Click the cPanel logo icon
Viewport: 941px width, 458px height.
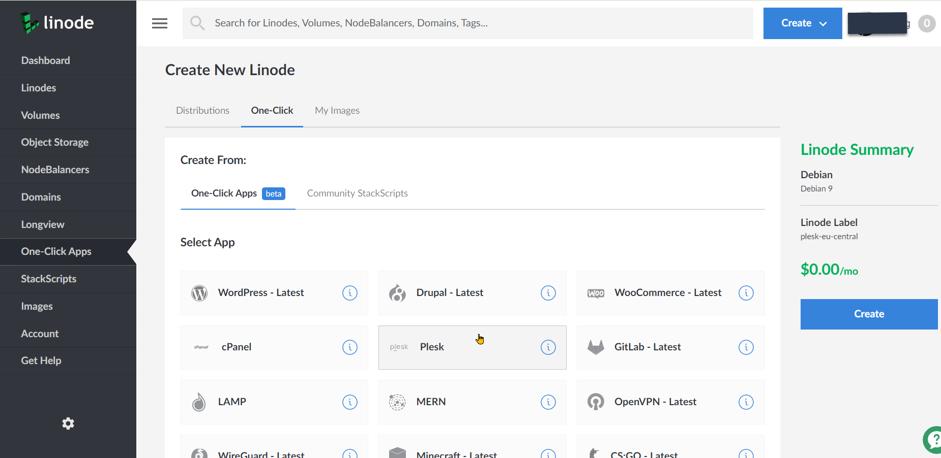point(200,347)
